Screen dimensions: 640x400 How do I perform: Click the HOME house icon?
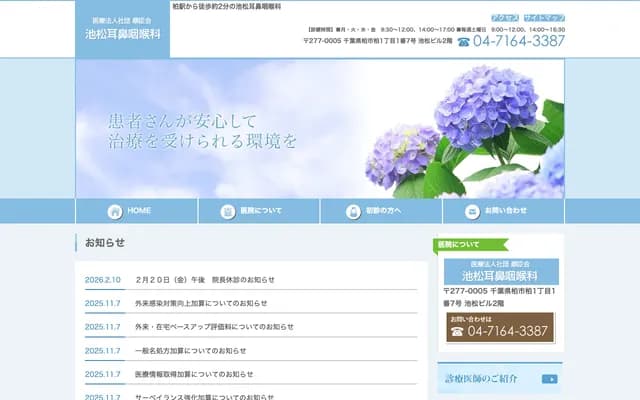tap(115, 211)
